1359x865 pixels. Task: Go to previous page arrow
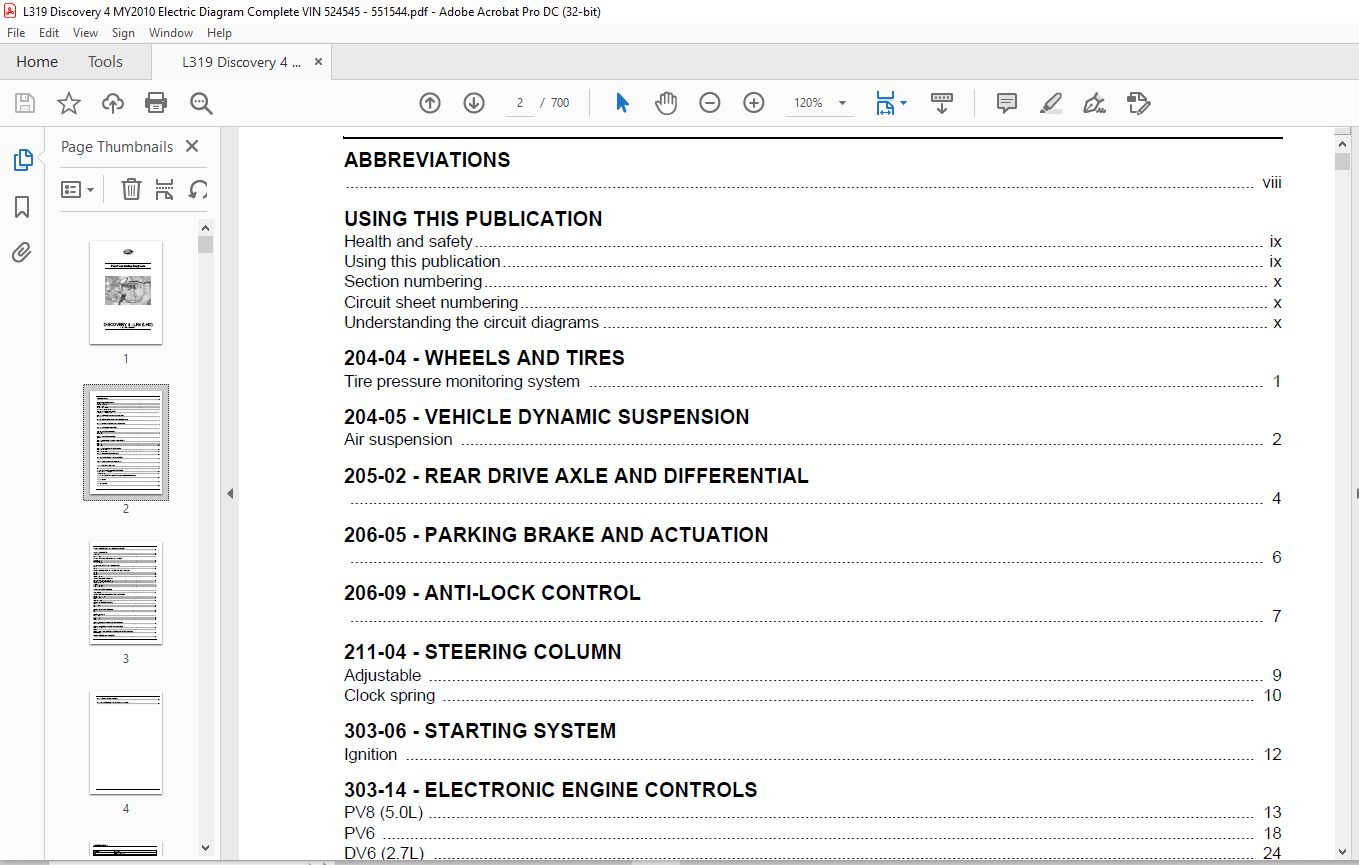click(430, 103)
